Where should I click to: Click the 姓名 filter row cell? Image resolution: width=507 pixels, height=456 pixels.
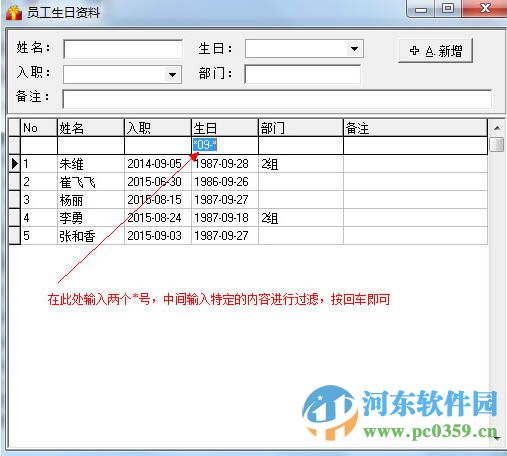(x=91, y=145)
